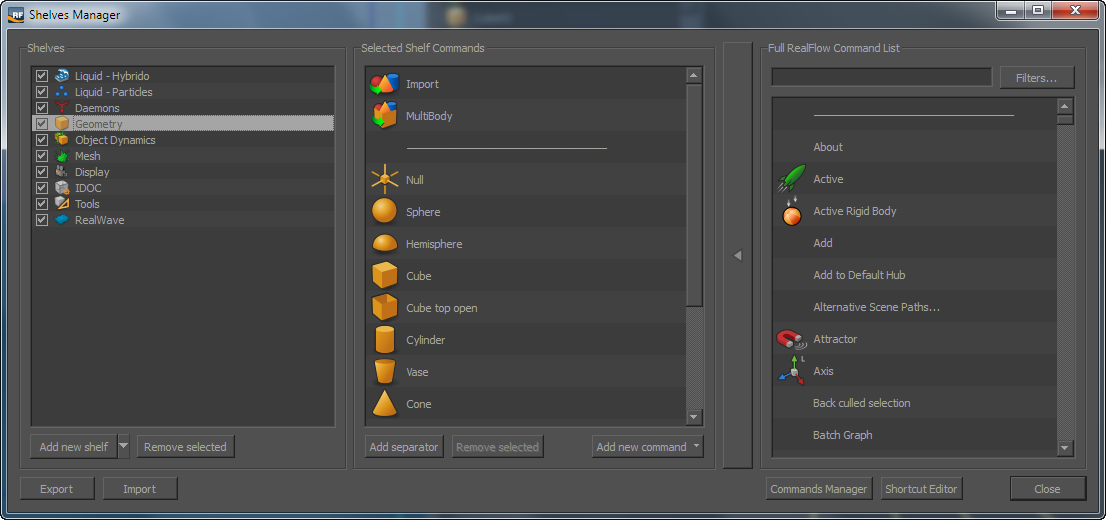
Task: Select the Cylinder geometry icon
Action: point(384,340)
